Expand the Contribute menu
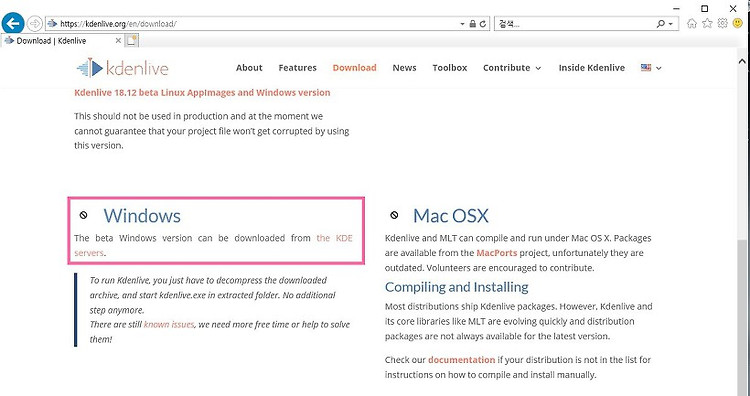 512,68
